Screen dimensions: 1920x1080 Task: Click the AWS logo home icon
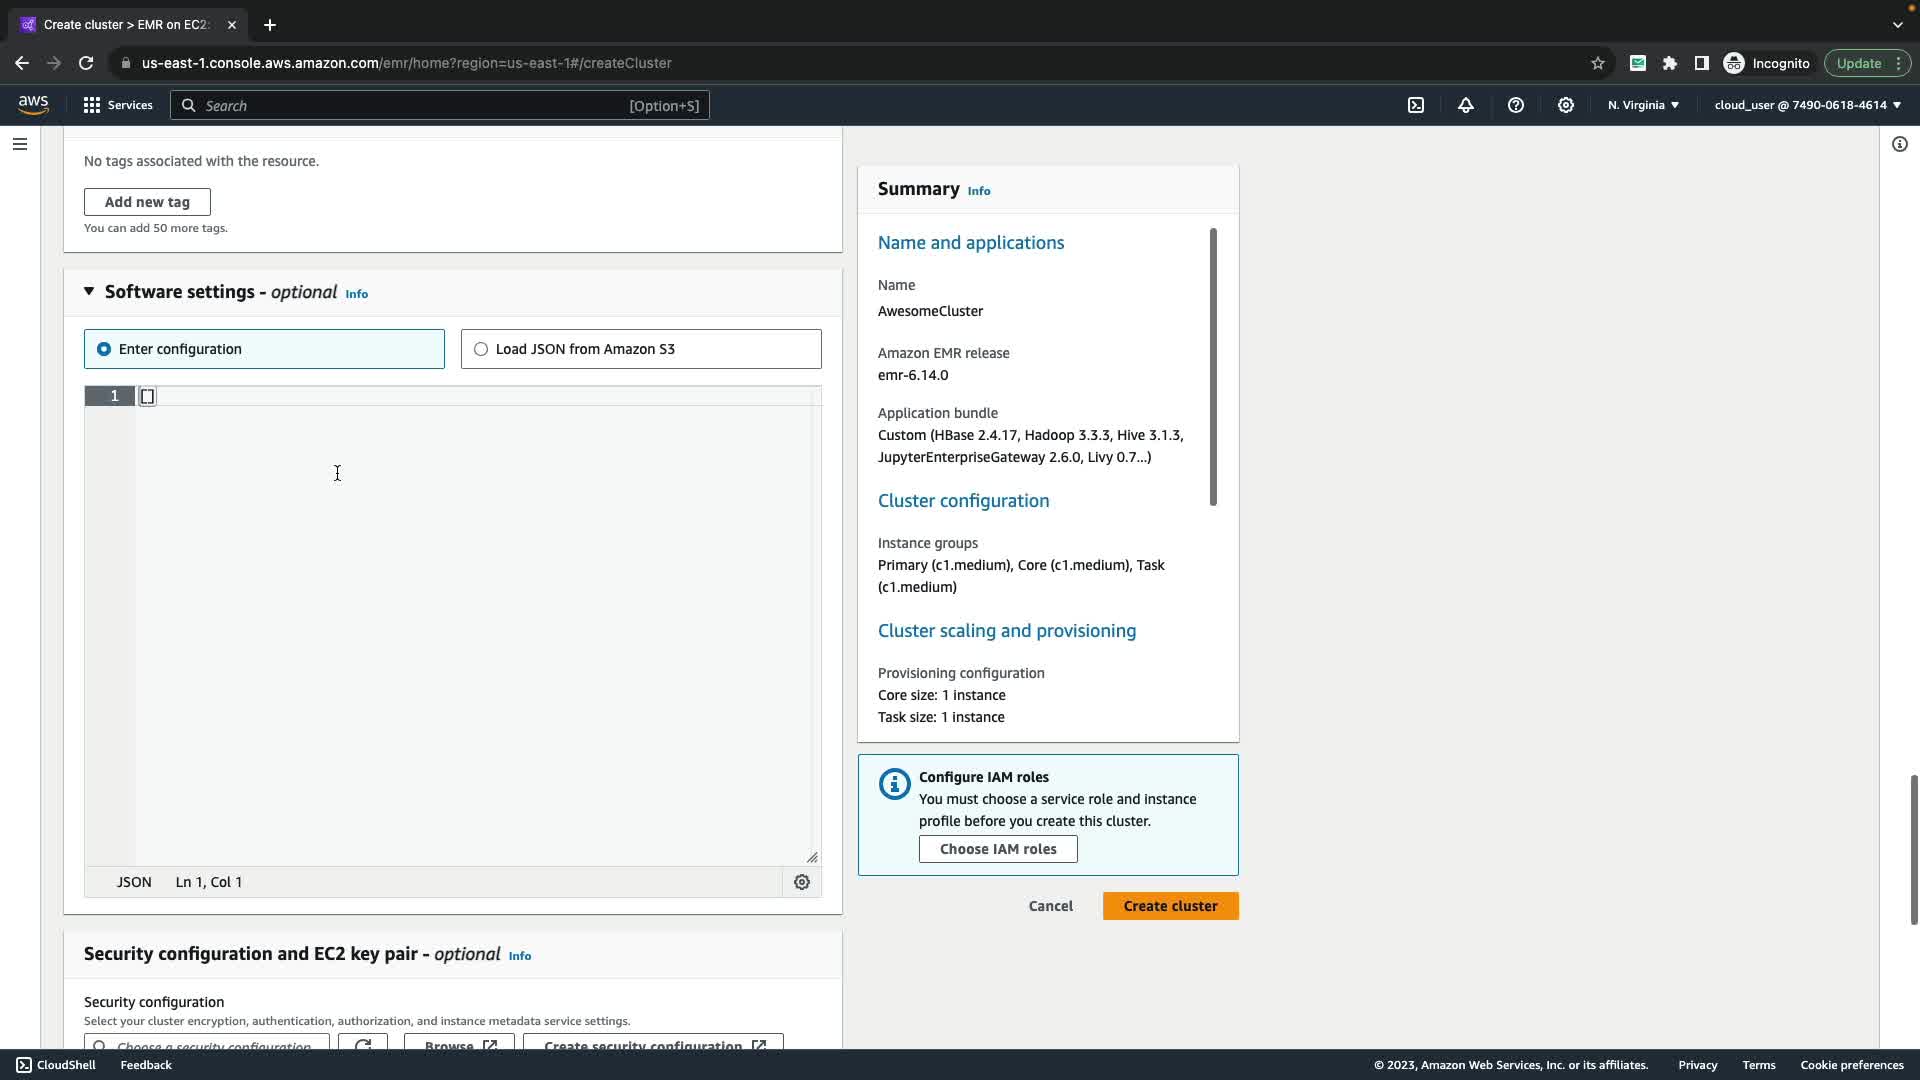tap(33, 105)
